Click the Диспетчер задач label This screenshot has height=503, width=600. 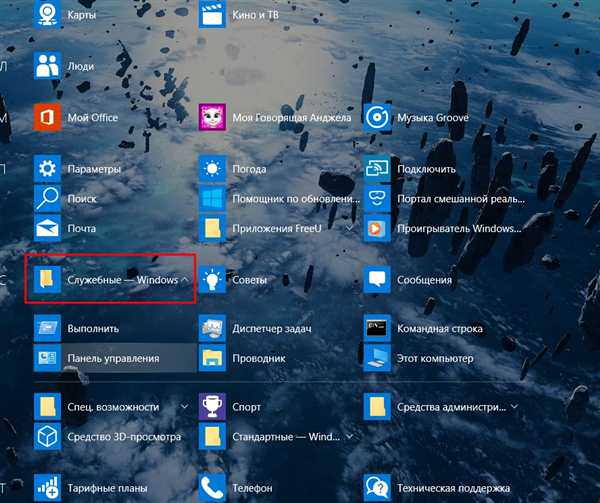click(272, 329)
